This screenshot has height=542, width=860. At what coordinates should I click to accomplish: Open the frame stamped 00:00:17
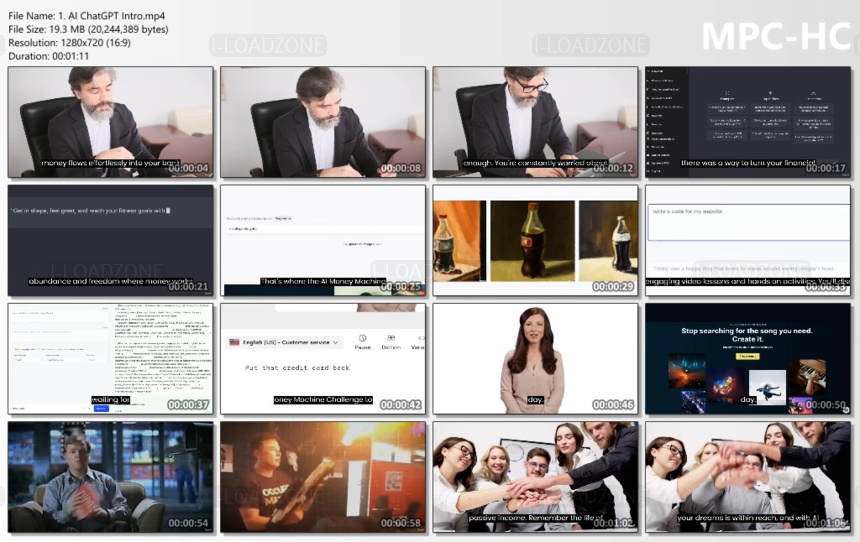[x=748, y=122]
